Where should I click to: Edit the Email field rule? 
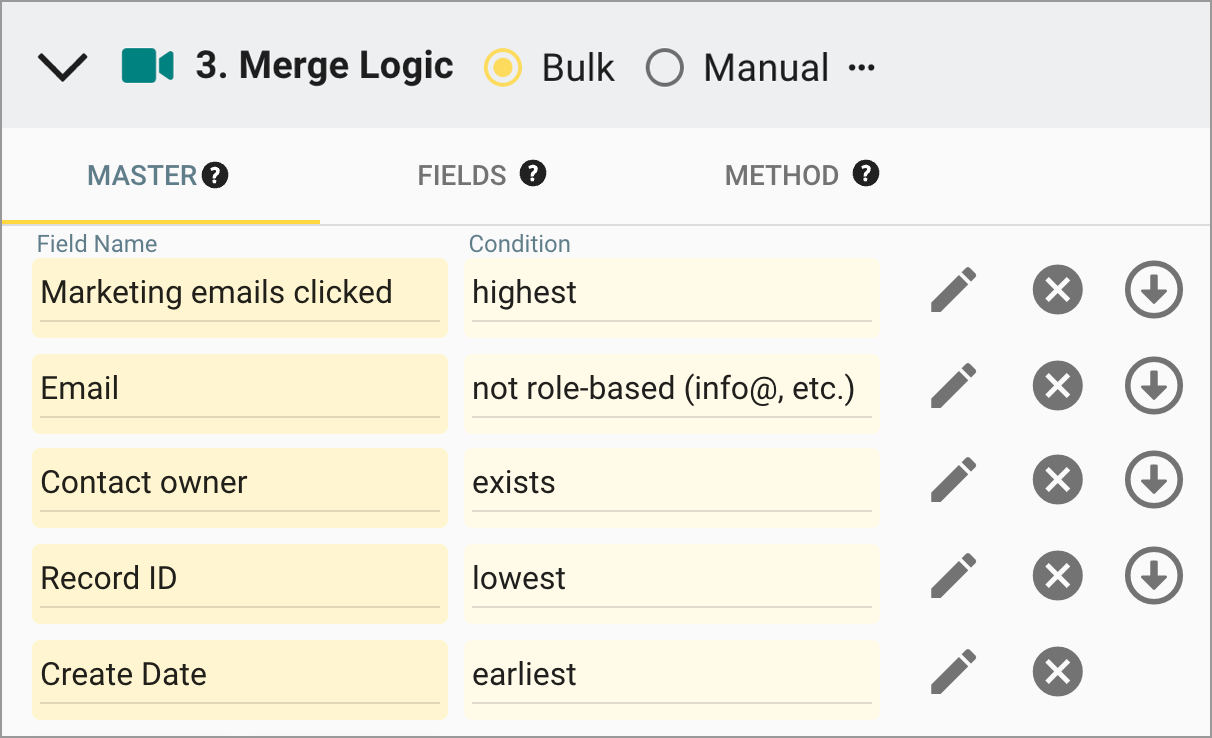[x=953, y=386]
